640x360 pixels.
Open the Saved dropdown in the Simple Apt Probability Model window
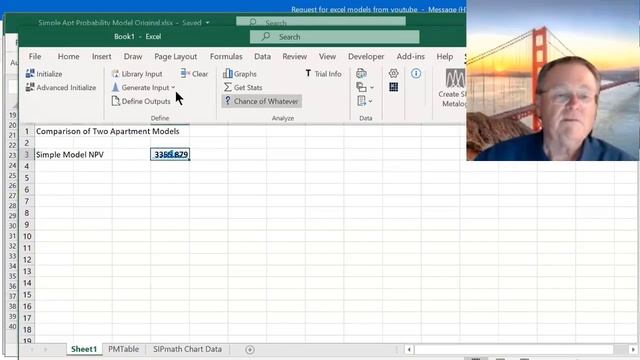(207, 22)
